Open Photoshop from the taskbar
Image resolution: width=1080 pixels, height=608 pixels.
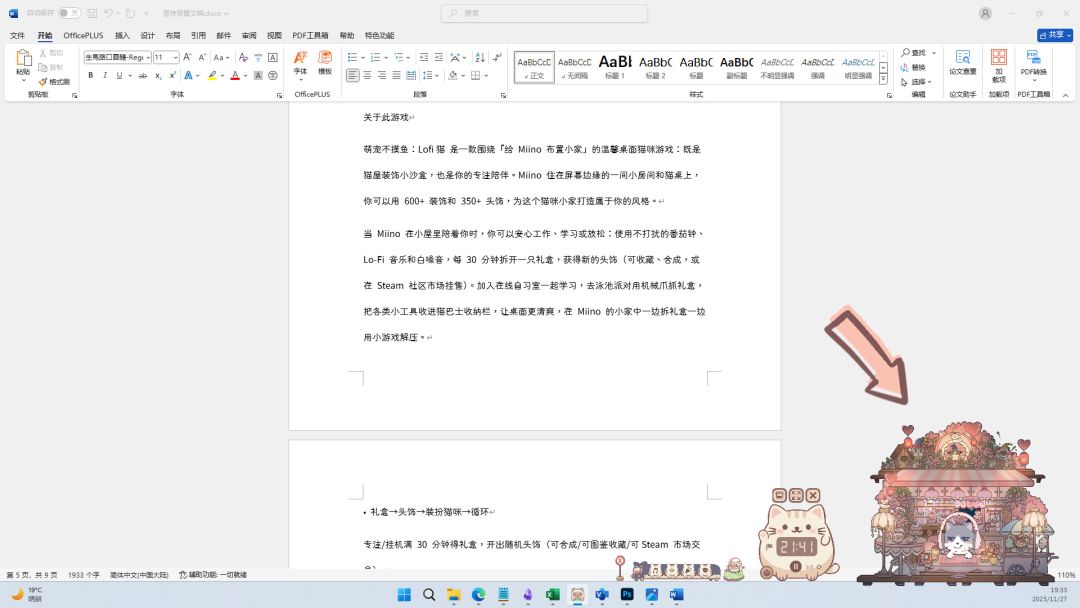[x=627, y=594]
